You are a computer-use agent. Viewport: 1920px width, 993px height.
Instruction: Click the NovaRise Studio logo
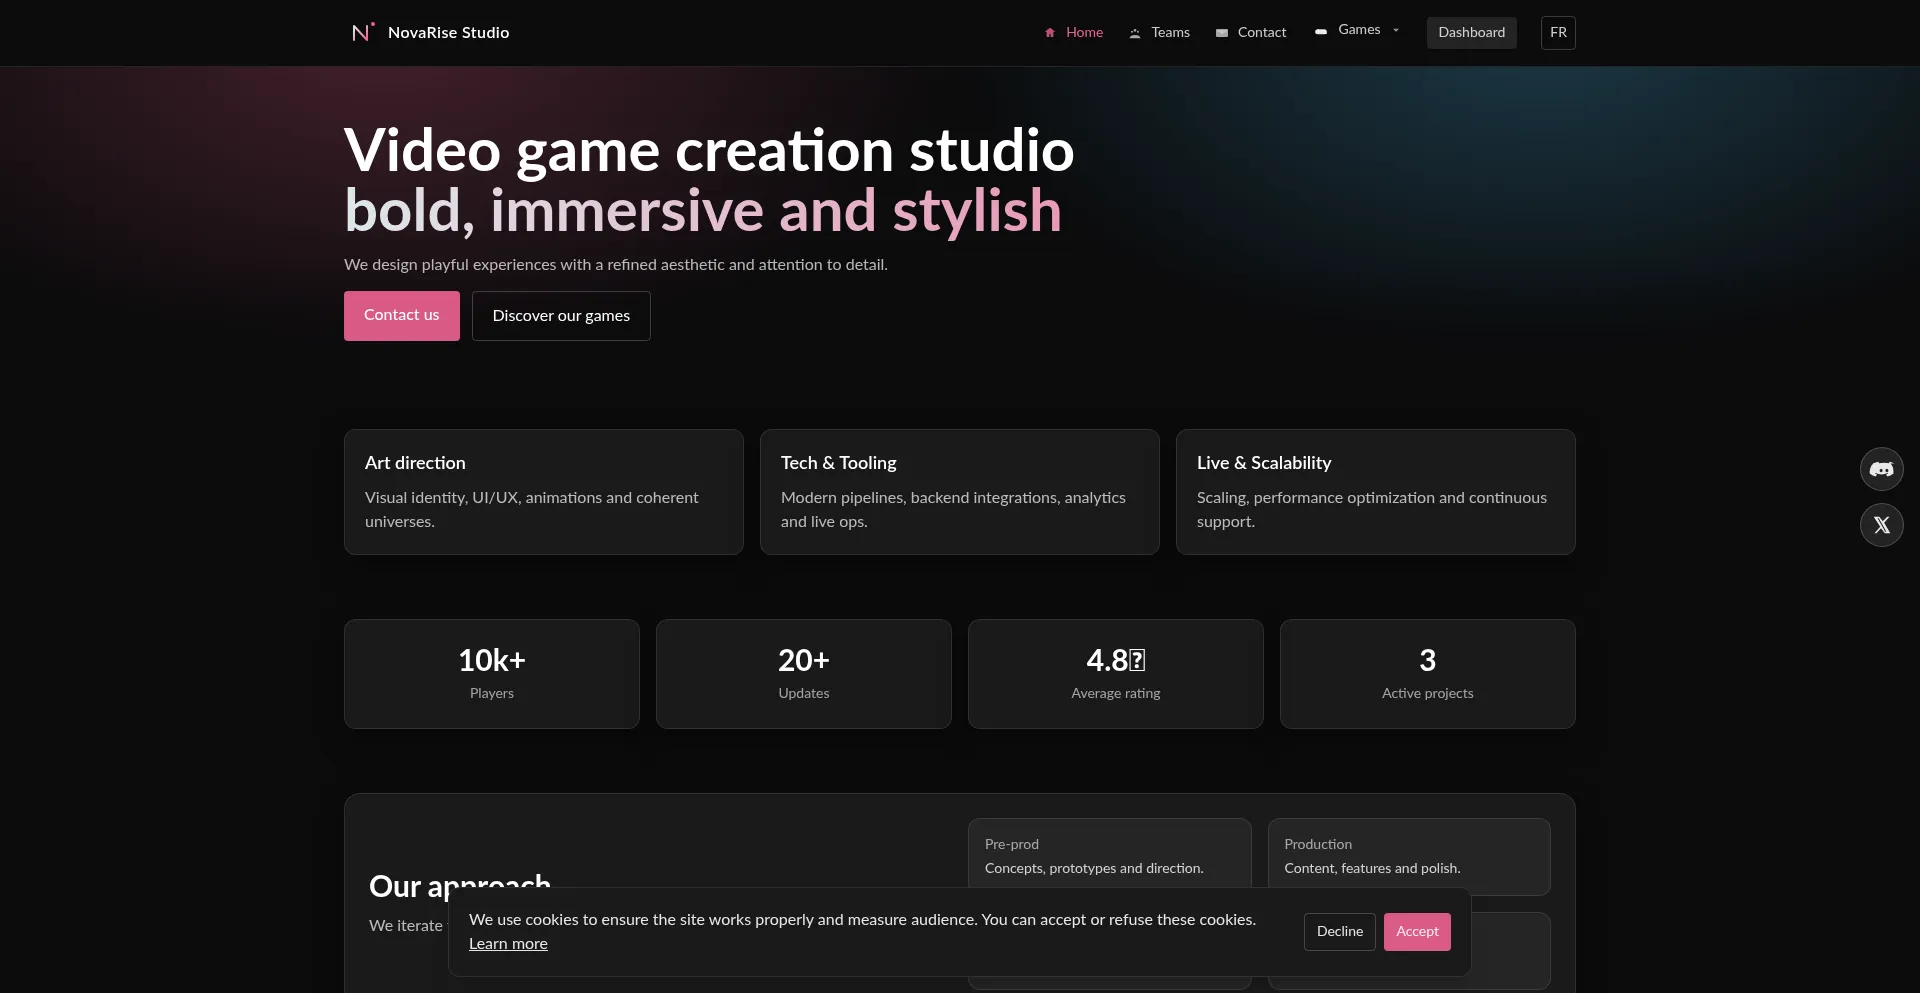tap(430, 32)
